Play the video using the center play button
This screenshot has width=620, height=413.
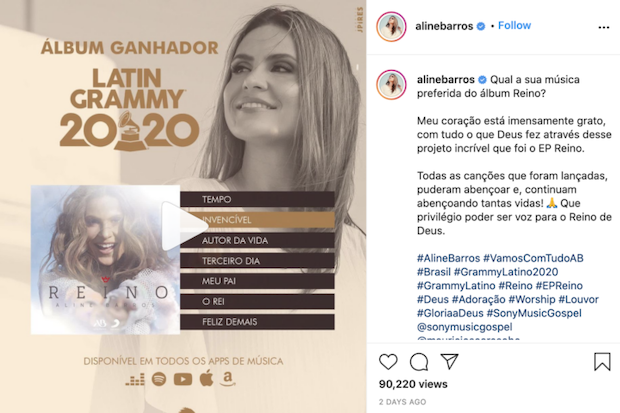tap(184, 226)
